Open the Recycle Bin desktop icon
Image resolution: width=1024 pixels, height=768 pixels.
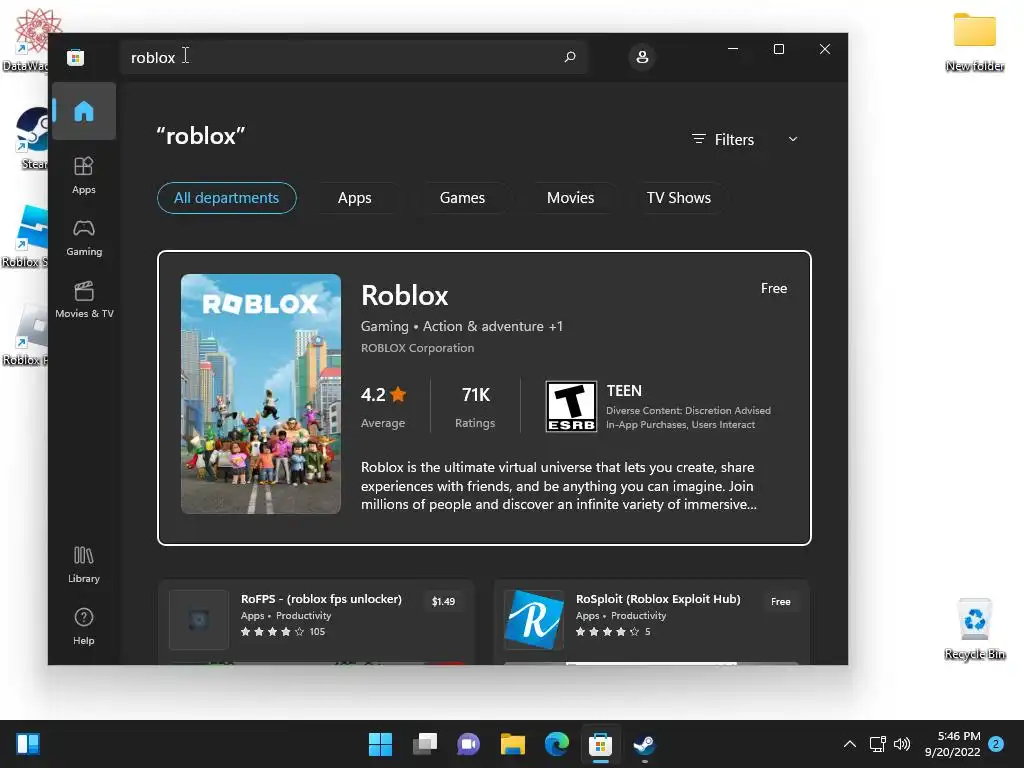pyautogui.click(x=974, y=629)
